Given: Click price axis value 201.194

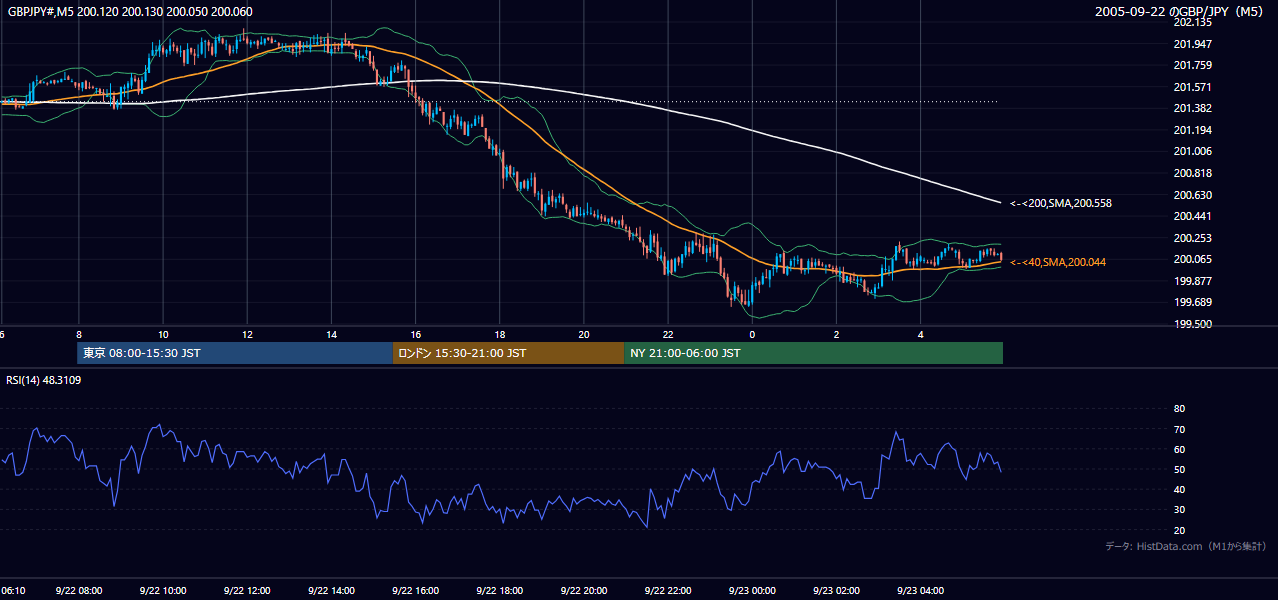Looking at the screenshot, I should pyautogui.click(x=1192, y=130).
